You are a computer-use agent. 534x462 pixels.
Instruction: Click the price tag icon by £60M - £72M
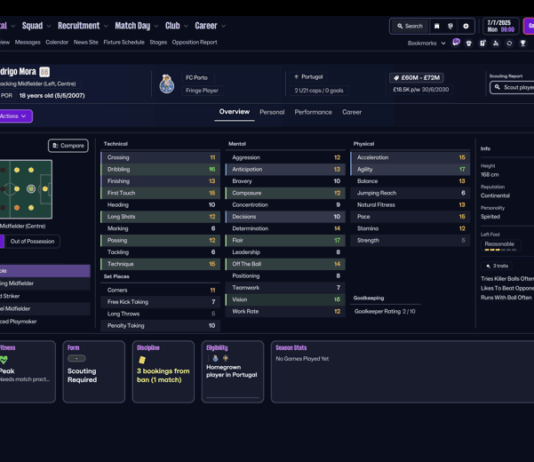coord(396,78)
